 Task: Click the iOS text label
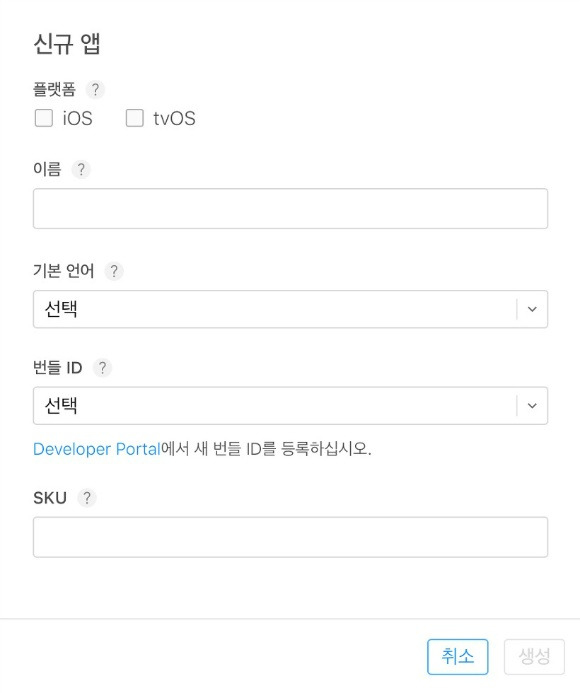pos(77,118)
